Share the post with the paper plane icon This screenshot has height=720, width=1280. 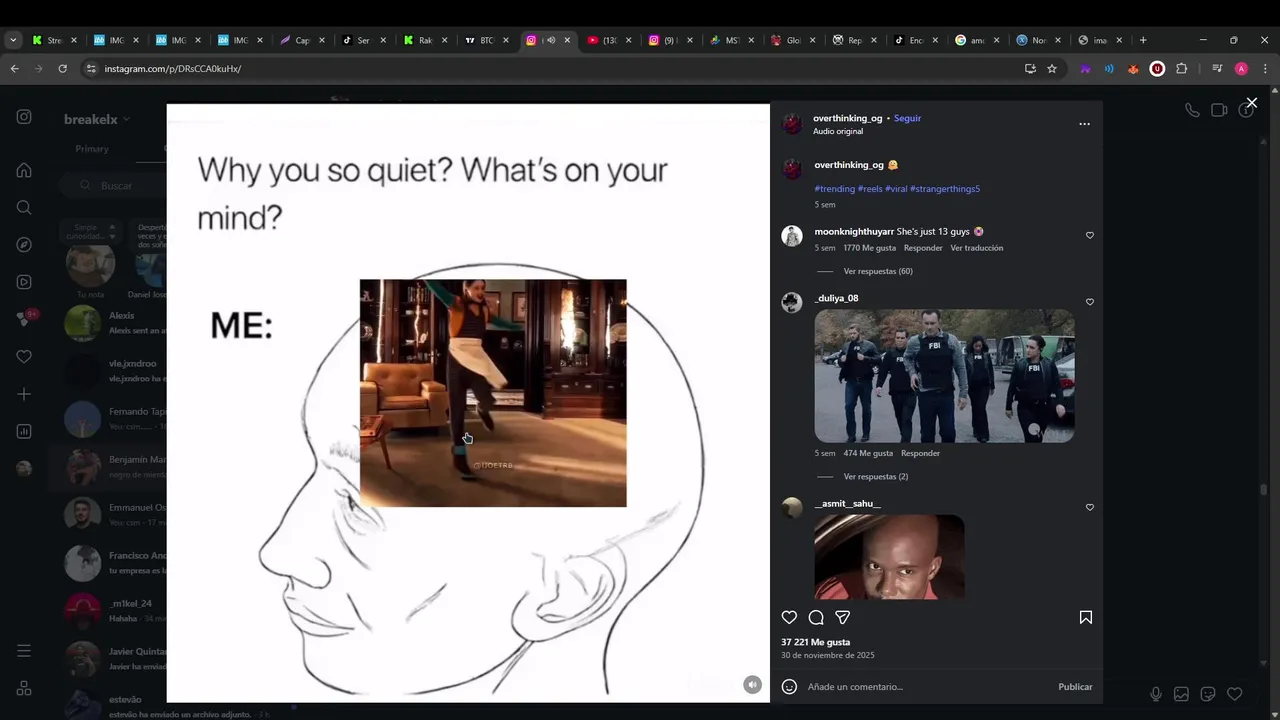pos(843,618)
